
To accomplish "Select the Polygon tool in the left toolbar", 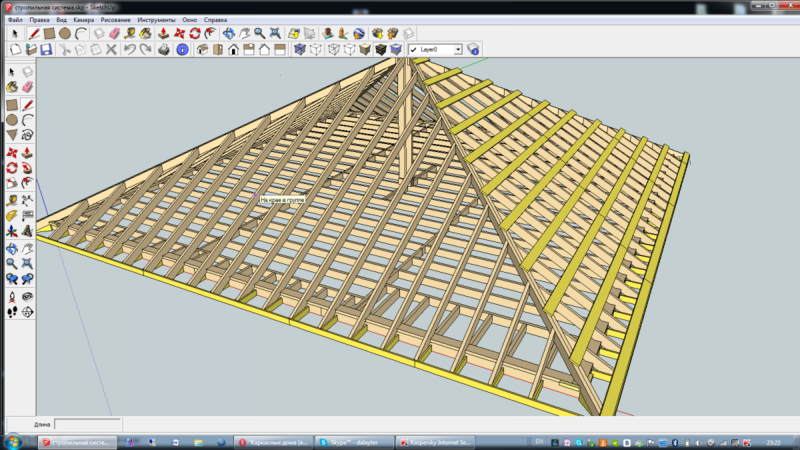I will pos(12,135).
